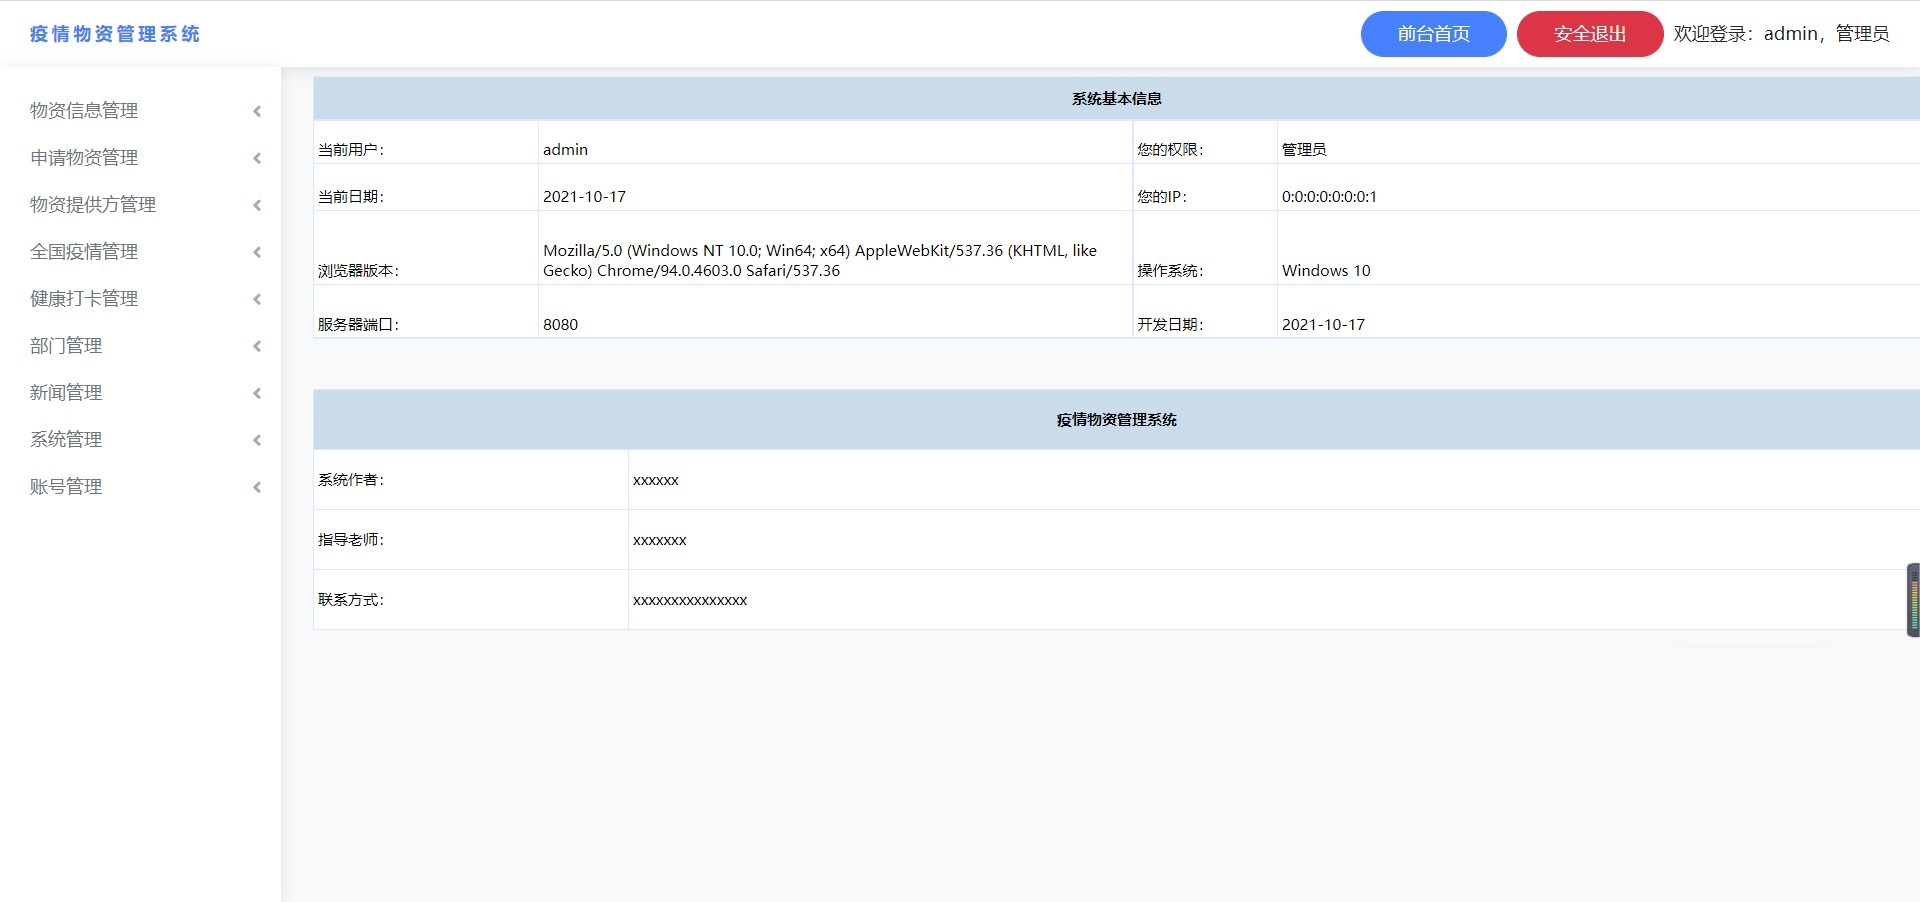
Task: Select the current user value admin
Action: (x=565, y=150)
